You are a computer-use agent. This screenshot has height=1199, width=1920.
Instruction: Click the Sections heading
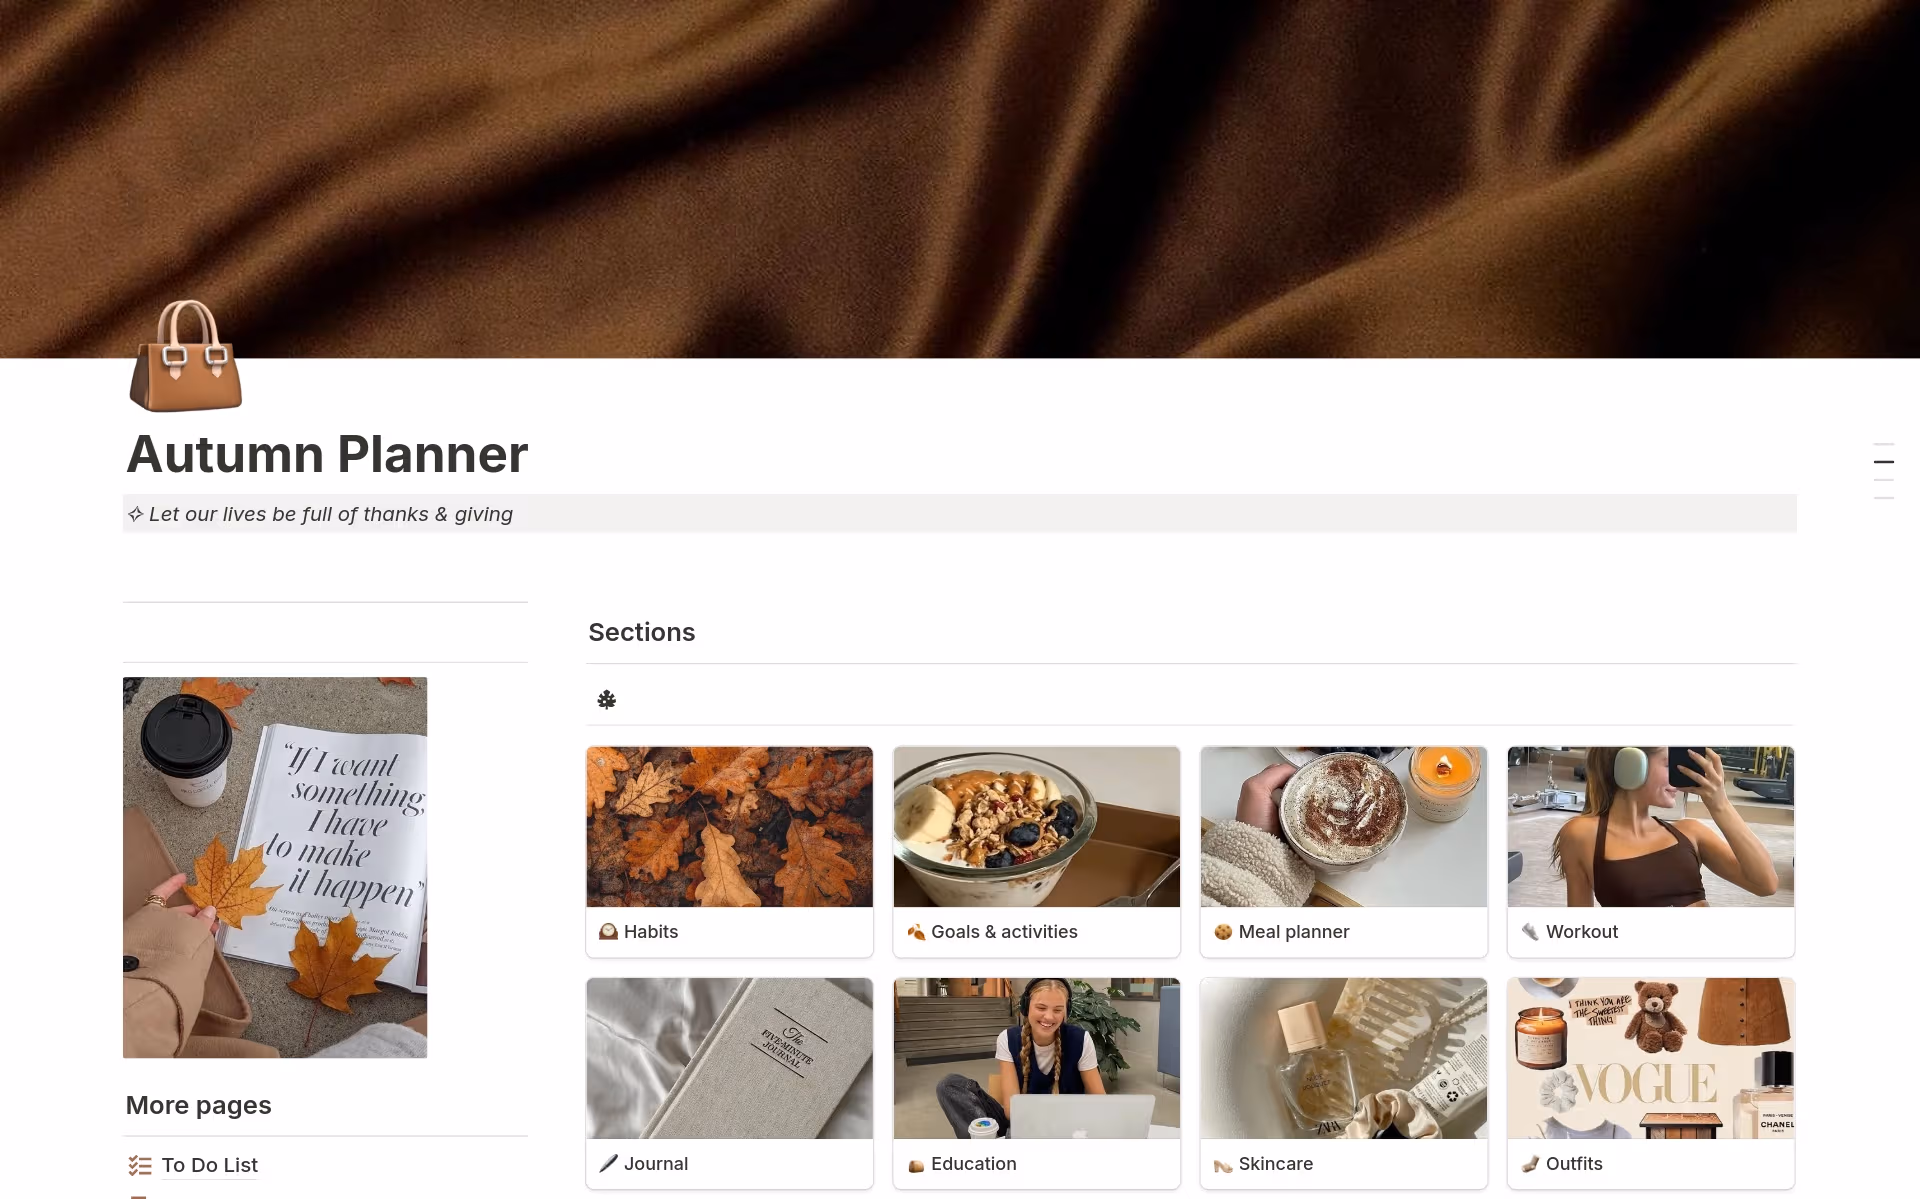pos(641,632)
